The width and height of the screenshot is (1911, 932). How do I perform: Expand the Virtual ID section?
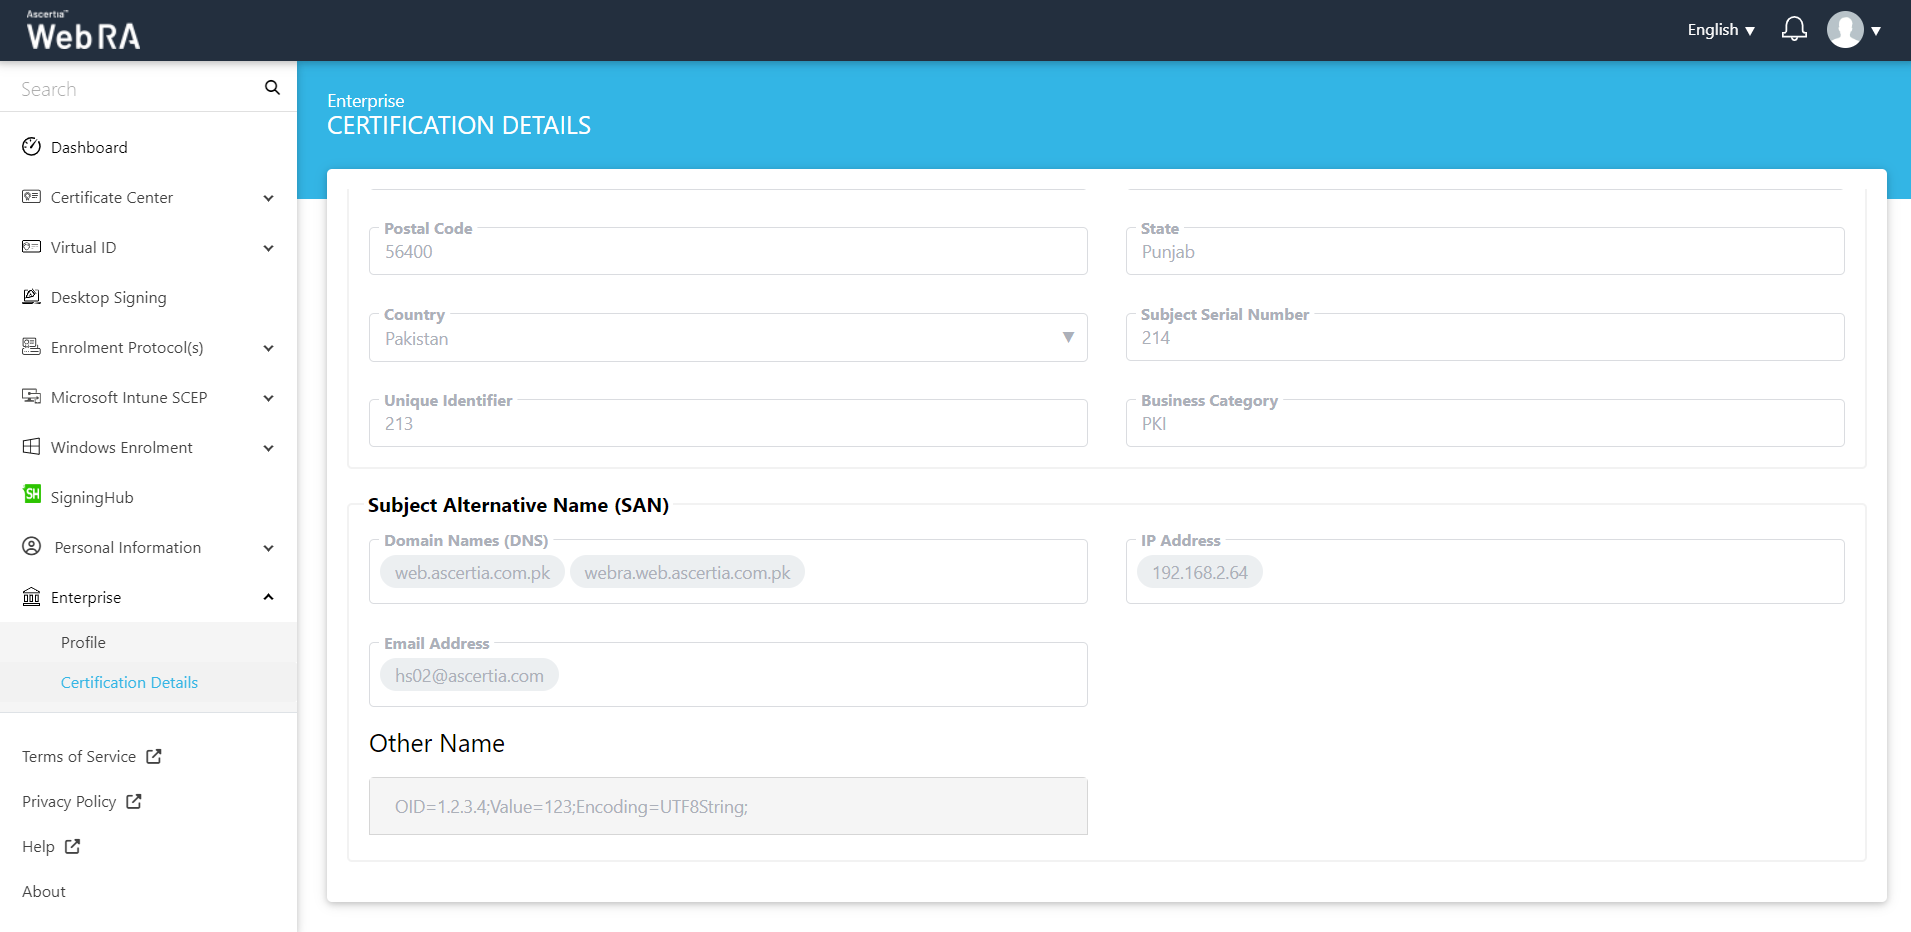pos(268,248)
